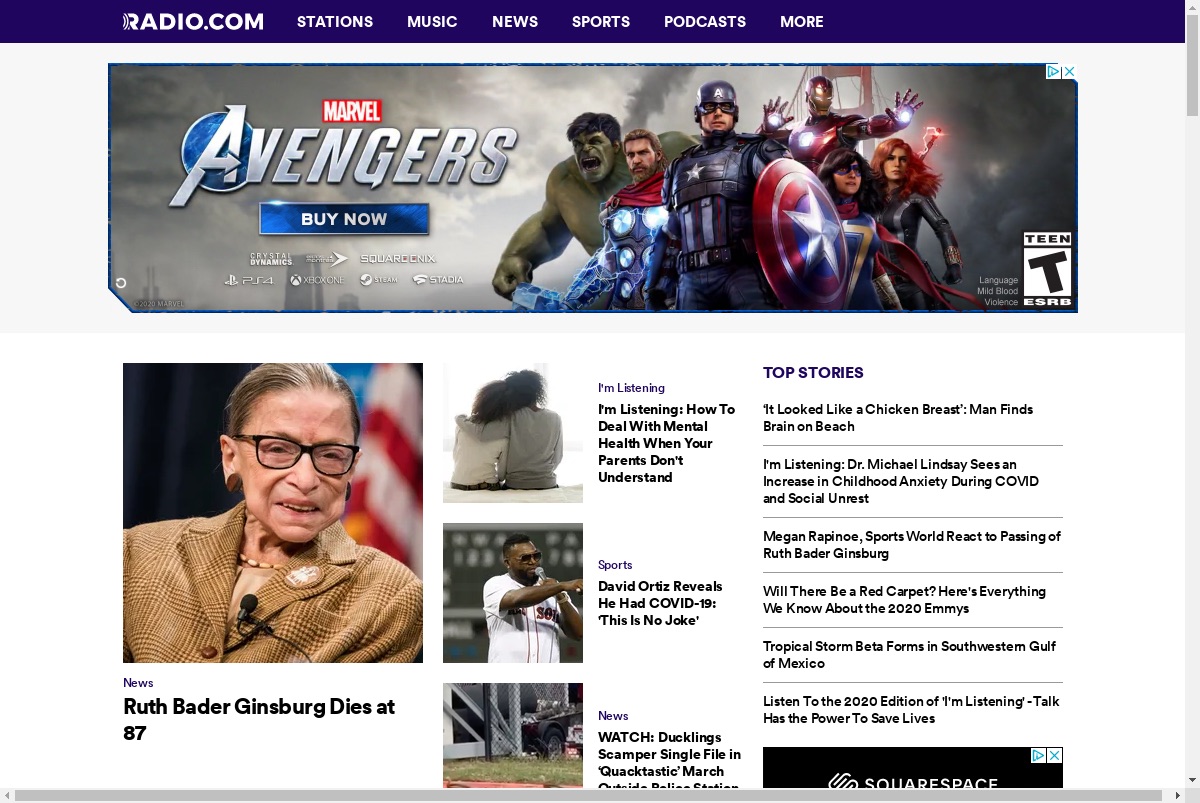This screenshot has height=803, width=1200.
Task: Open 'Talk Has the Power To Save Lives' story
Action: coord(911,709)
